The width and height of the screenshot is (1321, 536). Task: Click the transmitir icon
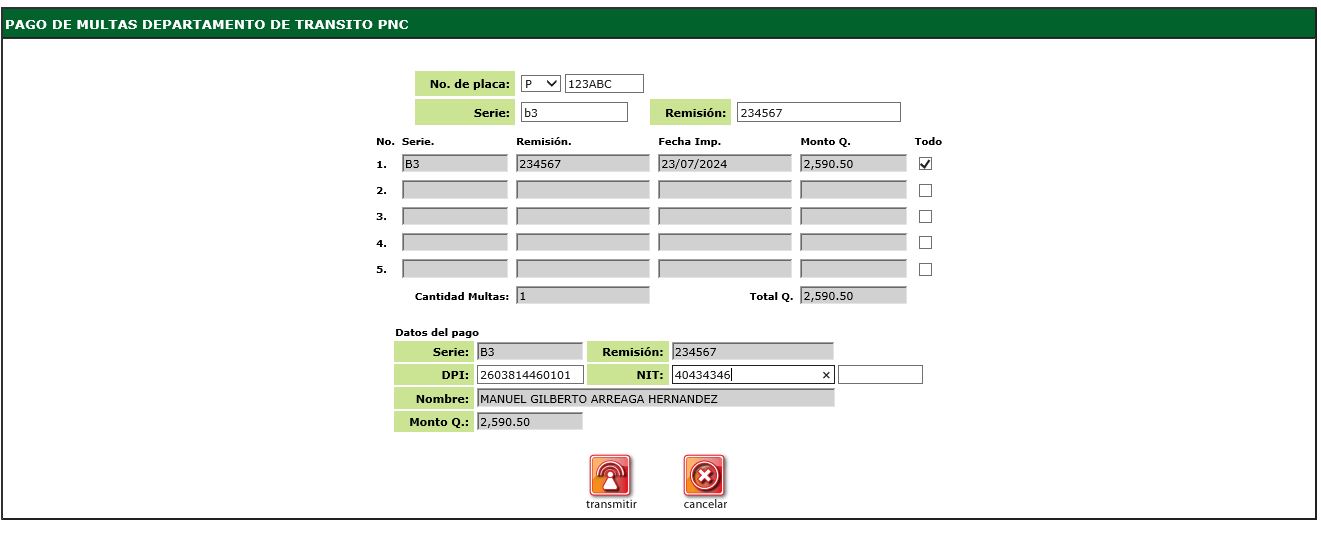click(610, 476)
